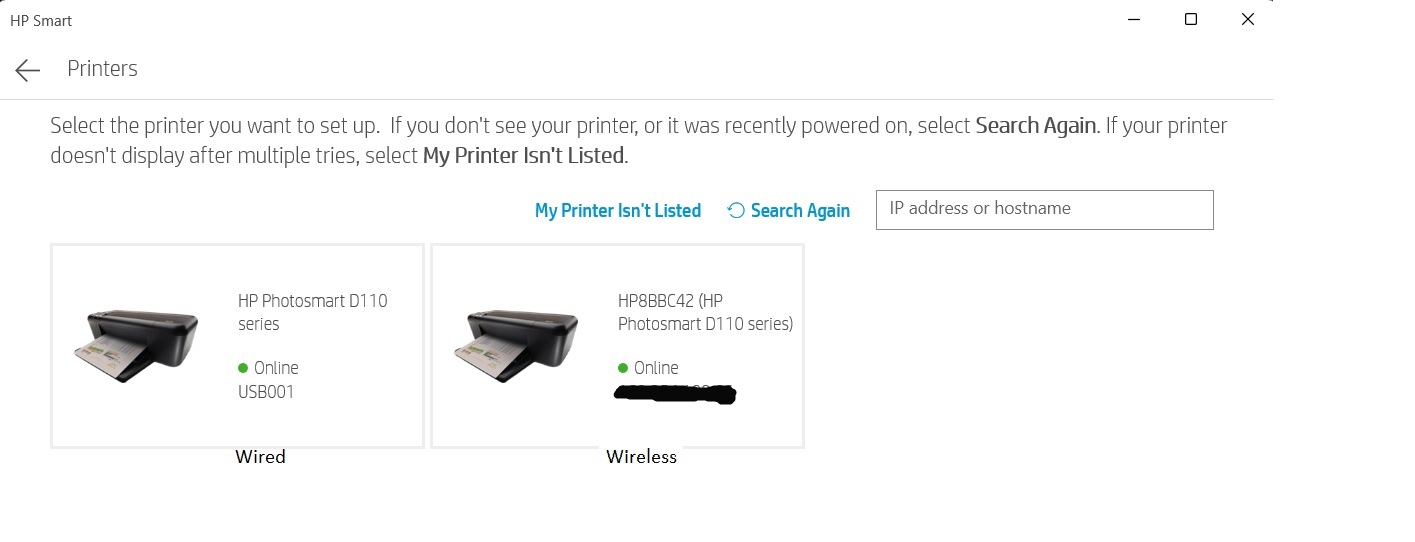Select the HP8BBC42 printer name text
The width and height of the screenshot is (1415, 542).
point(705,312)
